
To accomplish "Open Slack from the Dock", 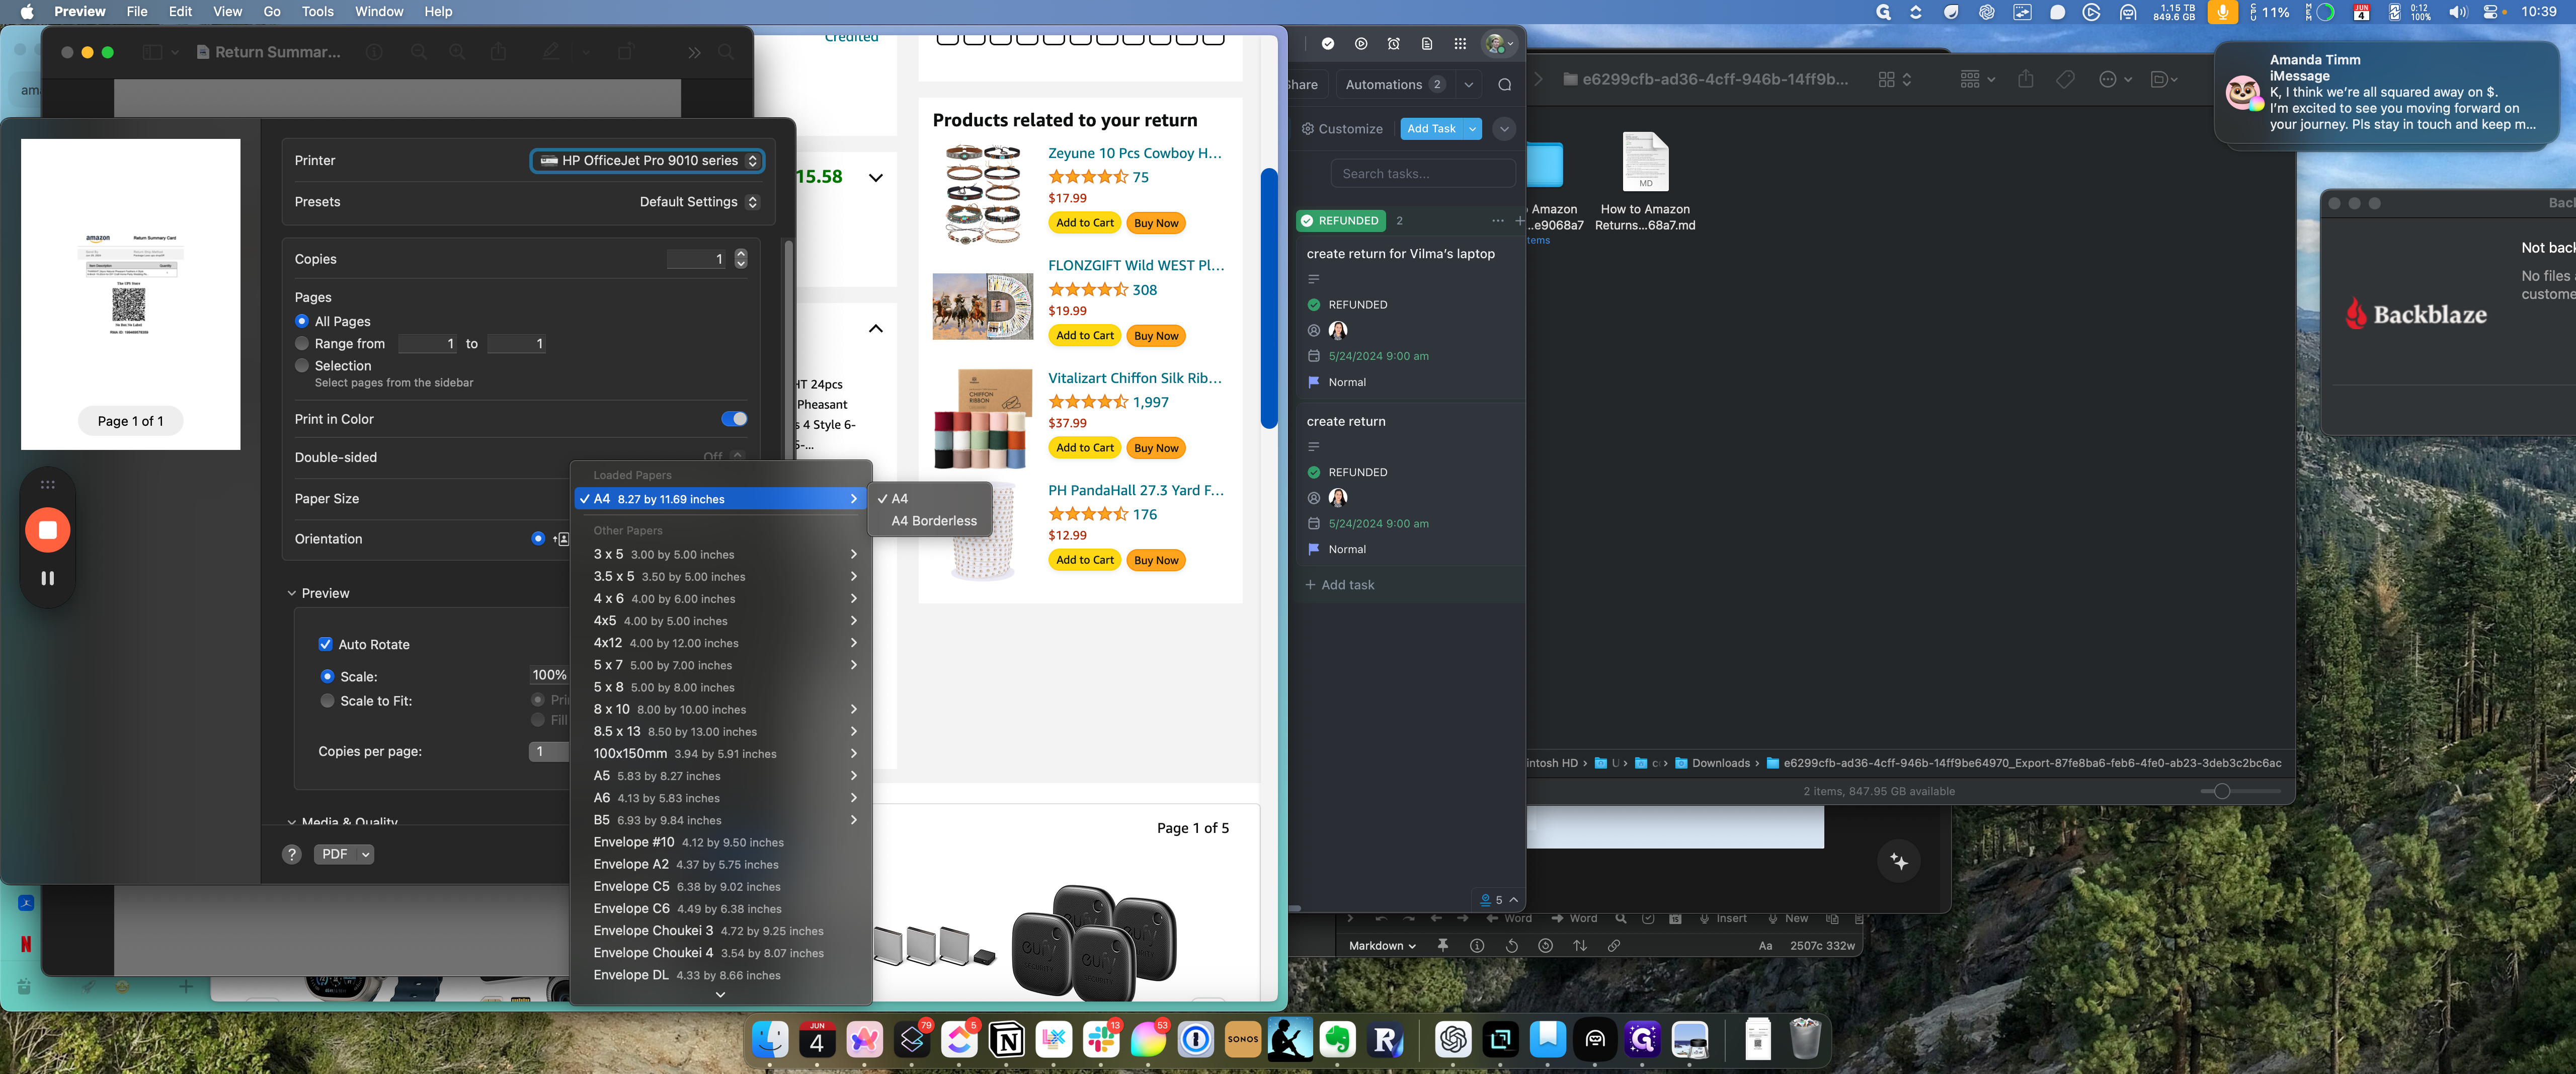I will pyautogui.click(x=1101, y=1040).
